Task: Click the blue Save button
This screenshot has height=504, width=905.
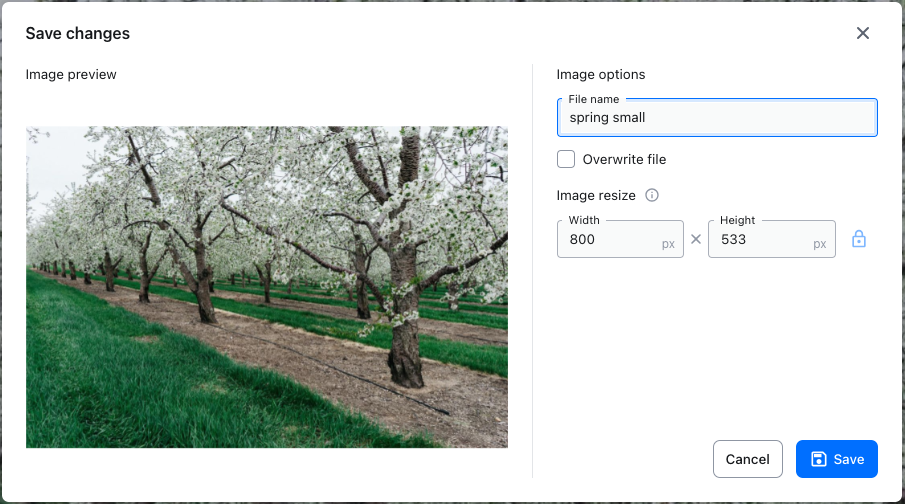Action: [836, 459]
